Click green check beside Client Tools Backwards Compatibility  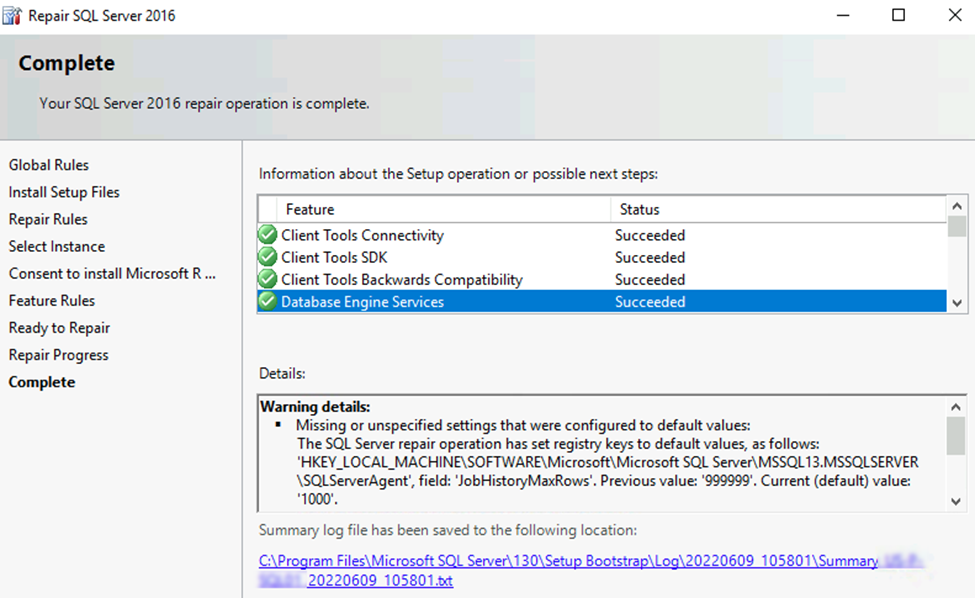click(267, 279)
